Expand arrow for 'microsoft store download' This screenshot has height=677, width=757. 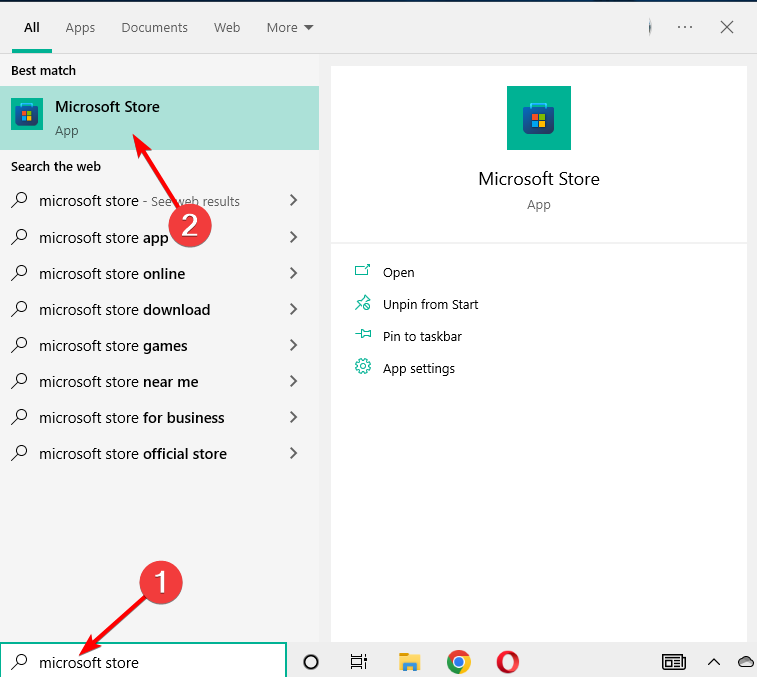pyautogui.click(x=293, y=309)
